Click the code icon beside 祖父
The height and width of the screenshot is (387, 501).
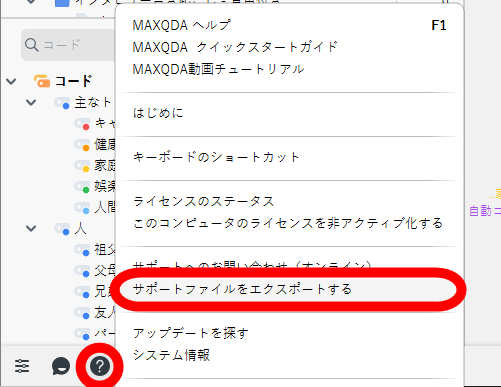pyautogui.click(x=82, y=250)
